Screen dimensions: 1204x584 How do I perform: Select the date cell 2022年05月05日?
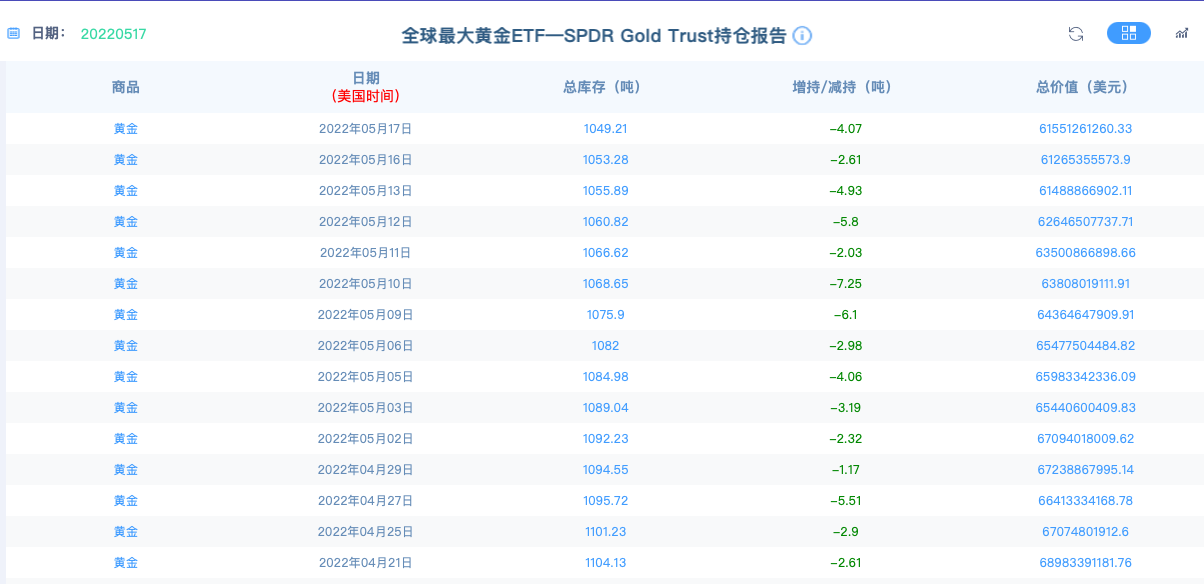pyautogui.click(x=366, y=377)
